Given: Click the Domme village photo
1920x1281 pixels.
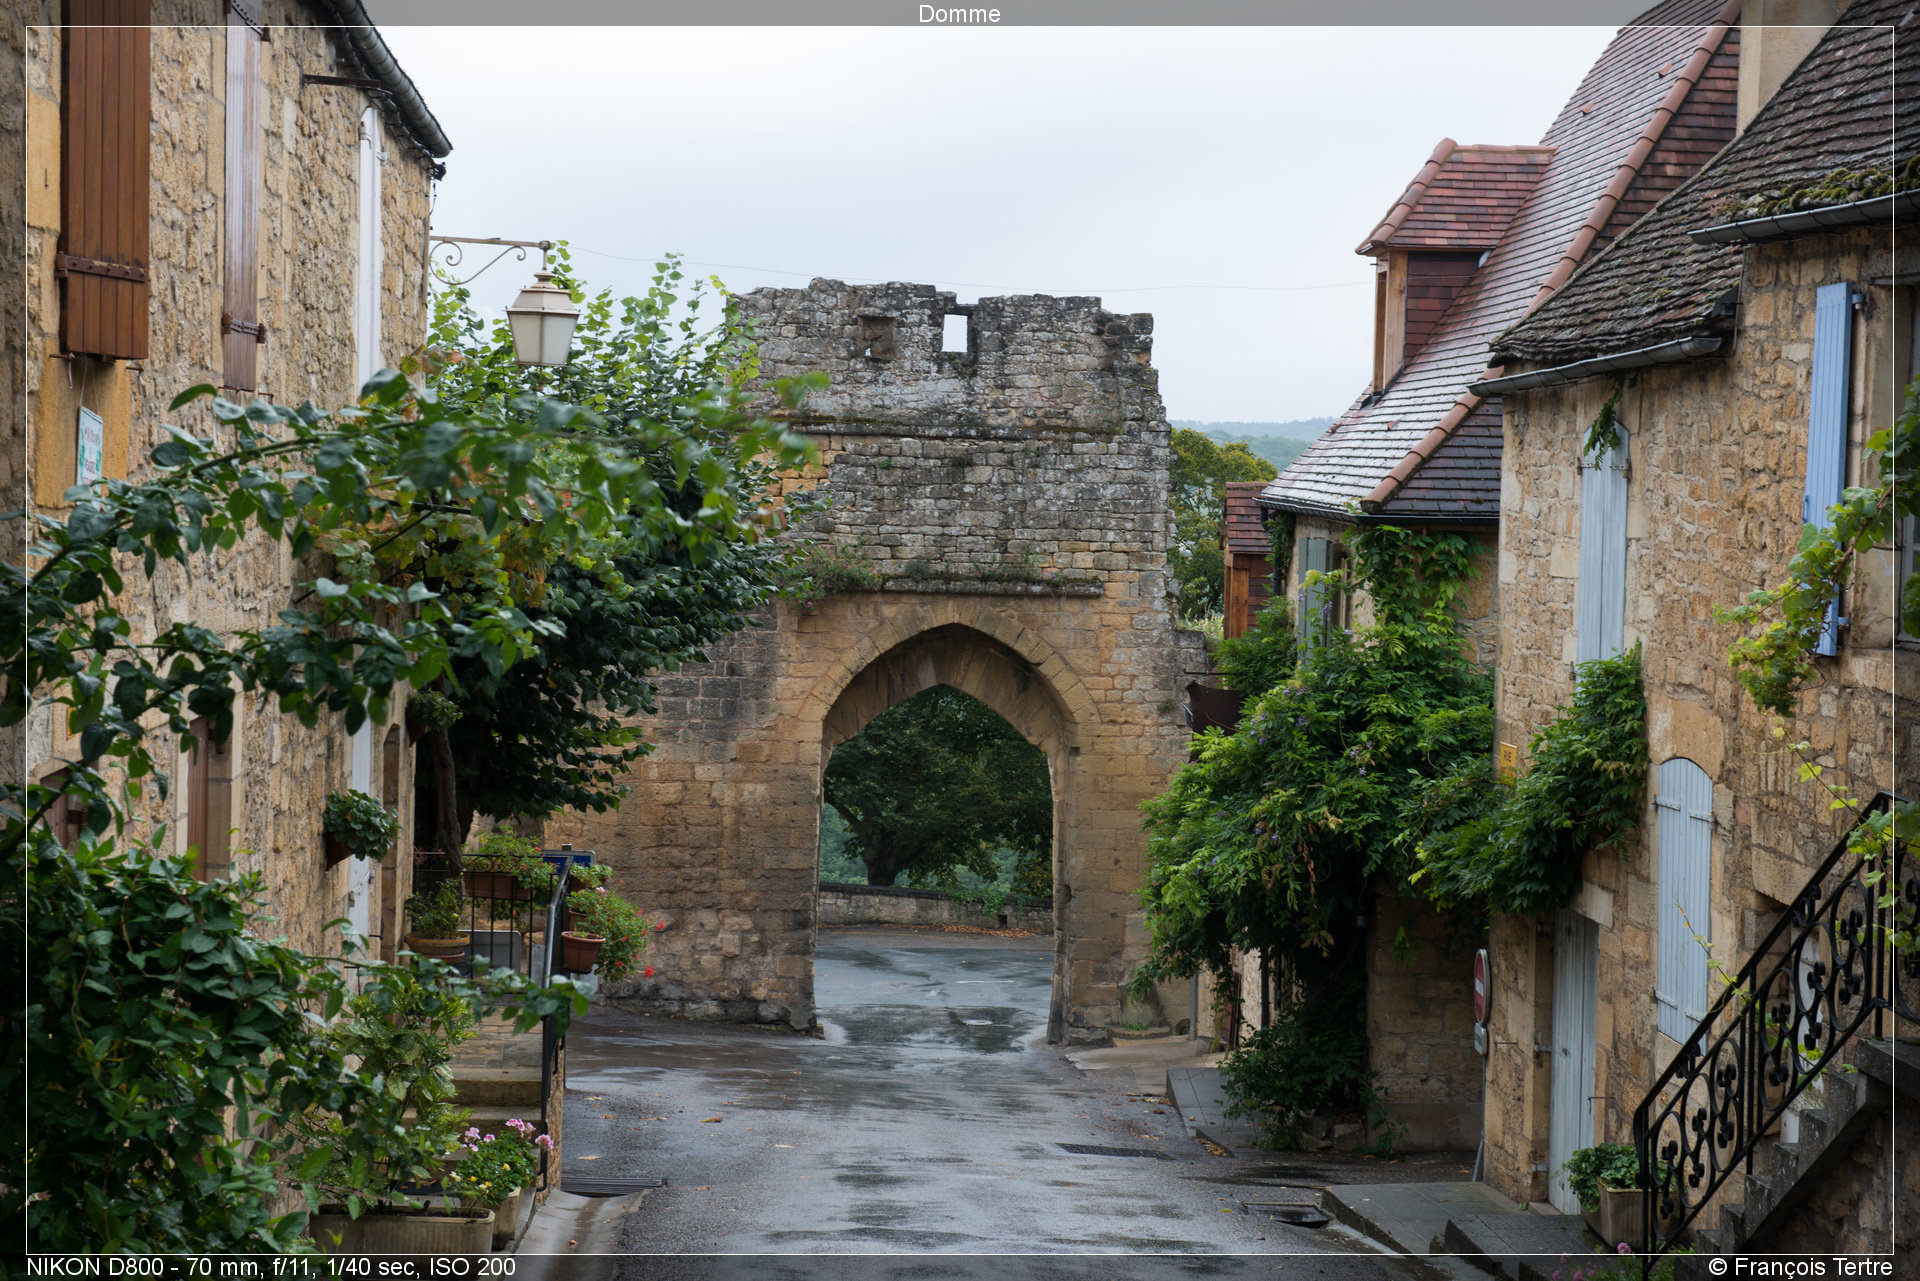Looking at the screenshot, I should (959, 640).
